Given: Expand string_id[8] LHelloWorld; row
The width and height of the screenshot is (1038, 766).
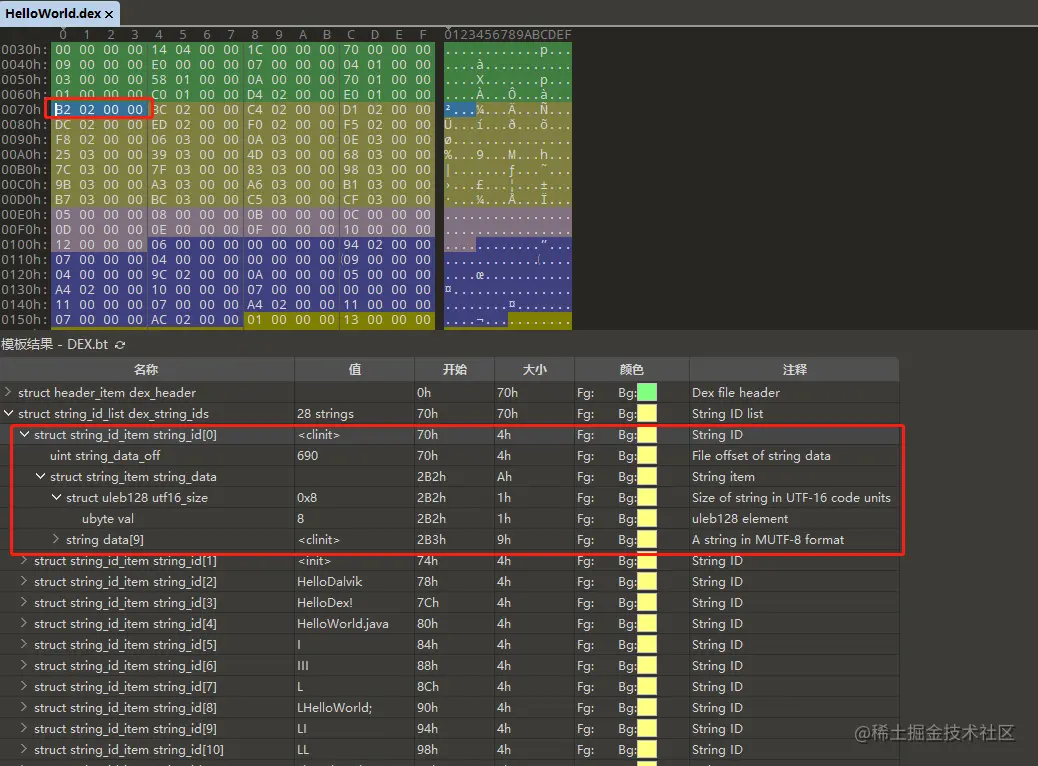Looking at the screenshot, I should [x=24, y=707].
